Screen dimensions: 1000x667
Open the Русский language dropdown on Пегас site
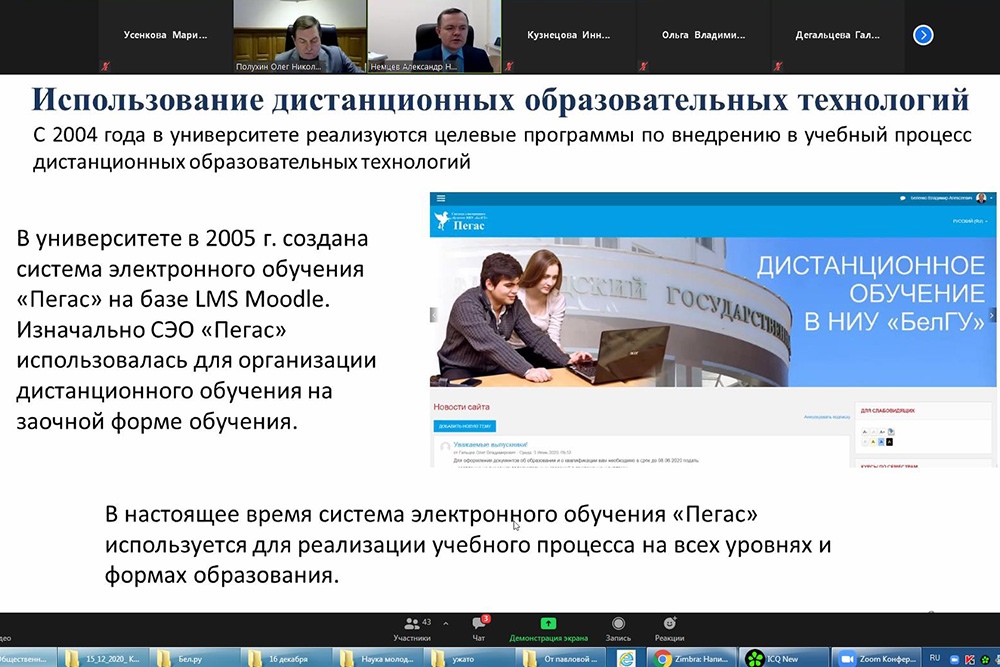[969, 220]
